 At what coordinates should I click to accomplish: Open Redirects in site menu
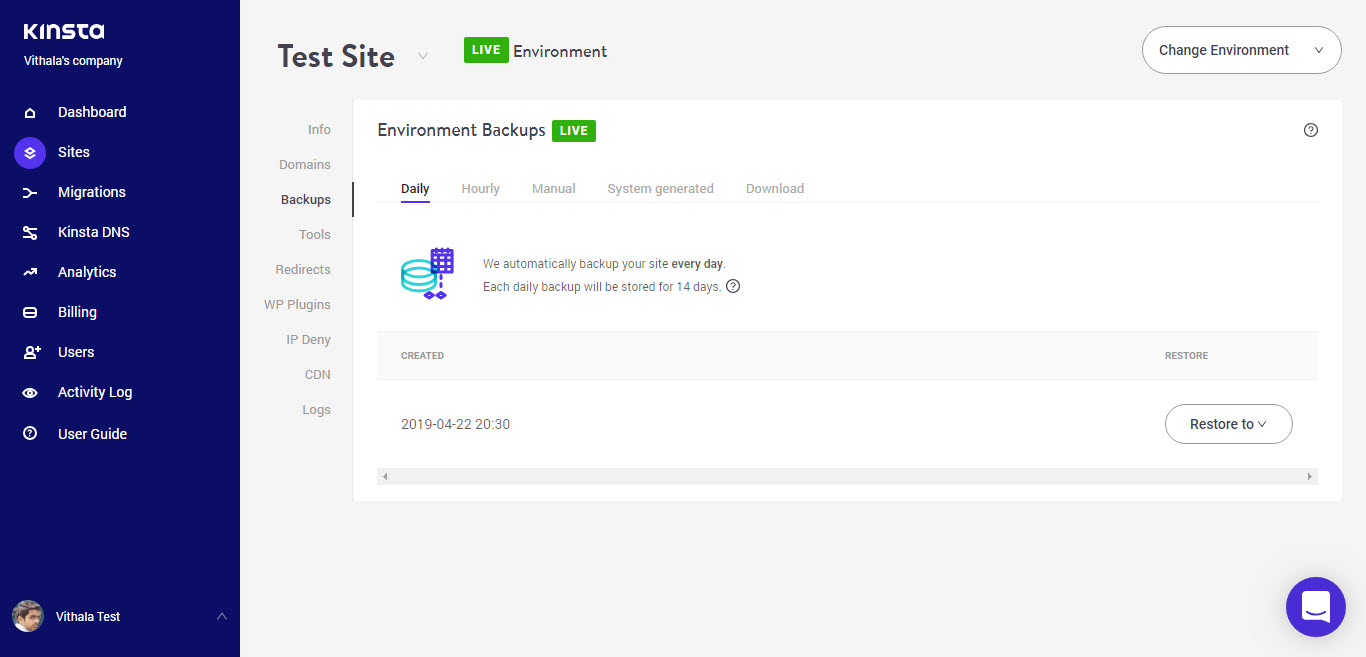(303, 270)
